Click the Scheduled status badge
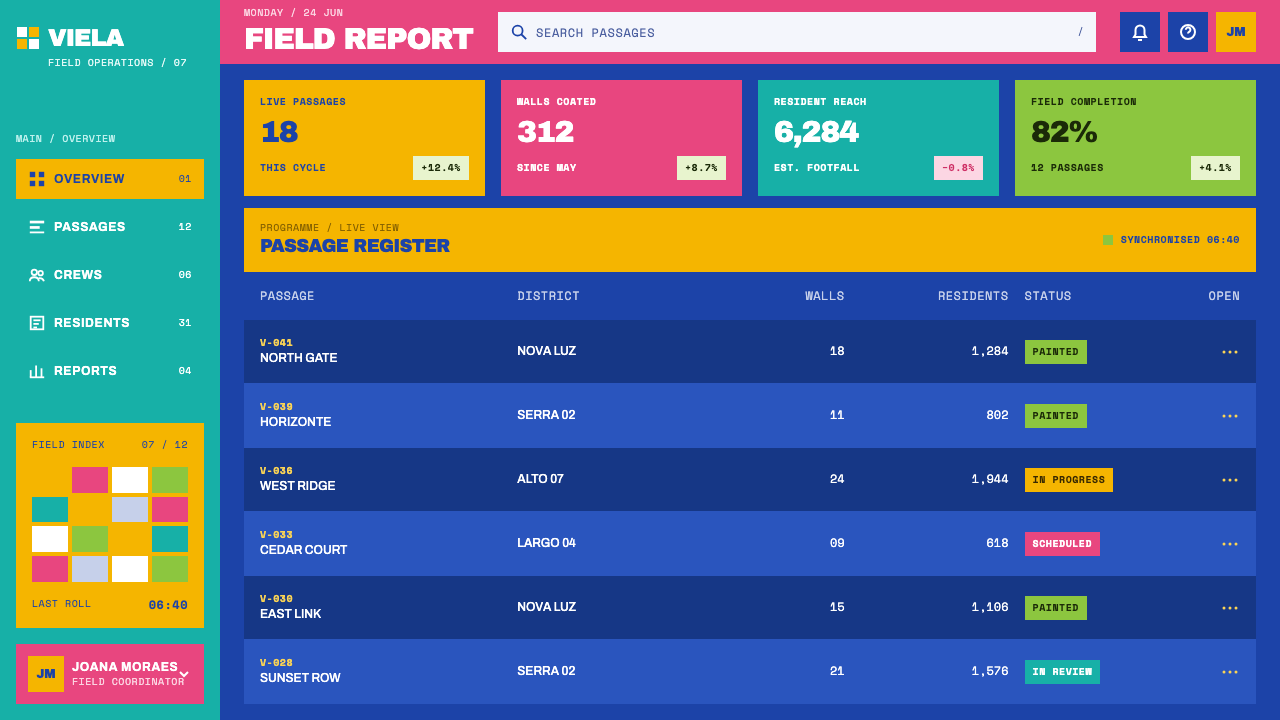The width and height of the screenshot is (1280, 720). pyautogui.click(x=1062, y=544)
